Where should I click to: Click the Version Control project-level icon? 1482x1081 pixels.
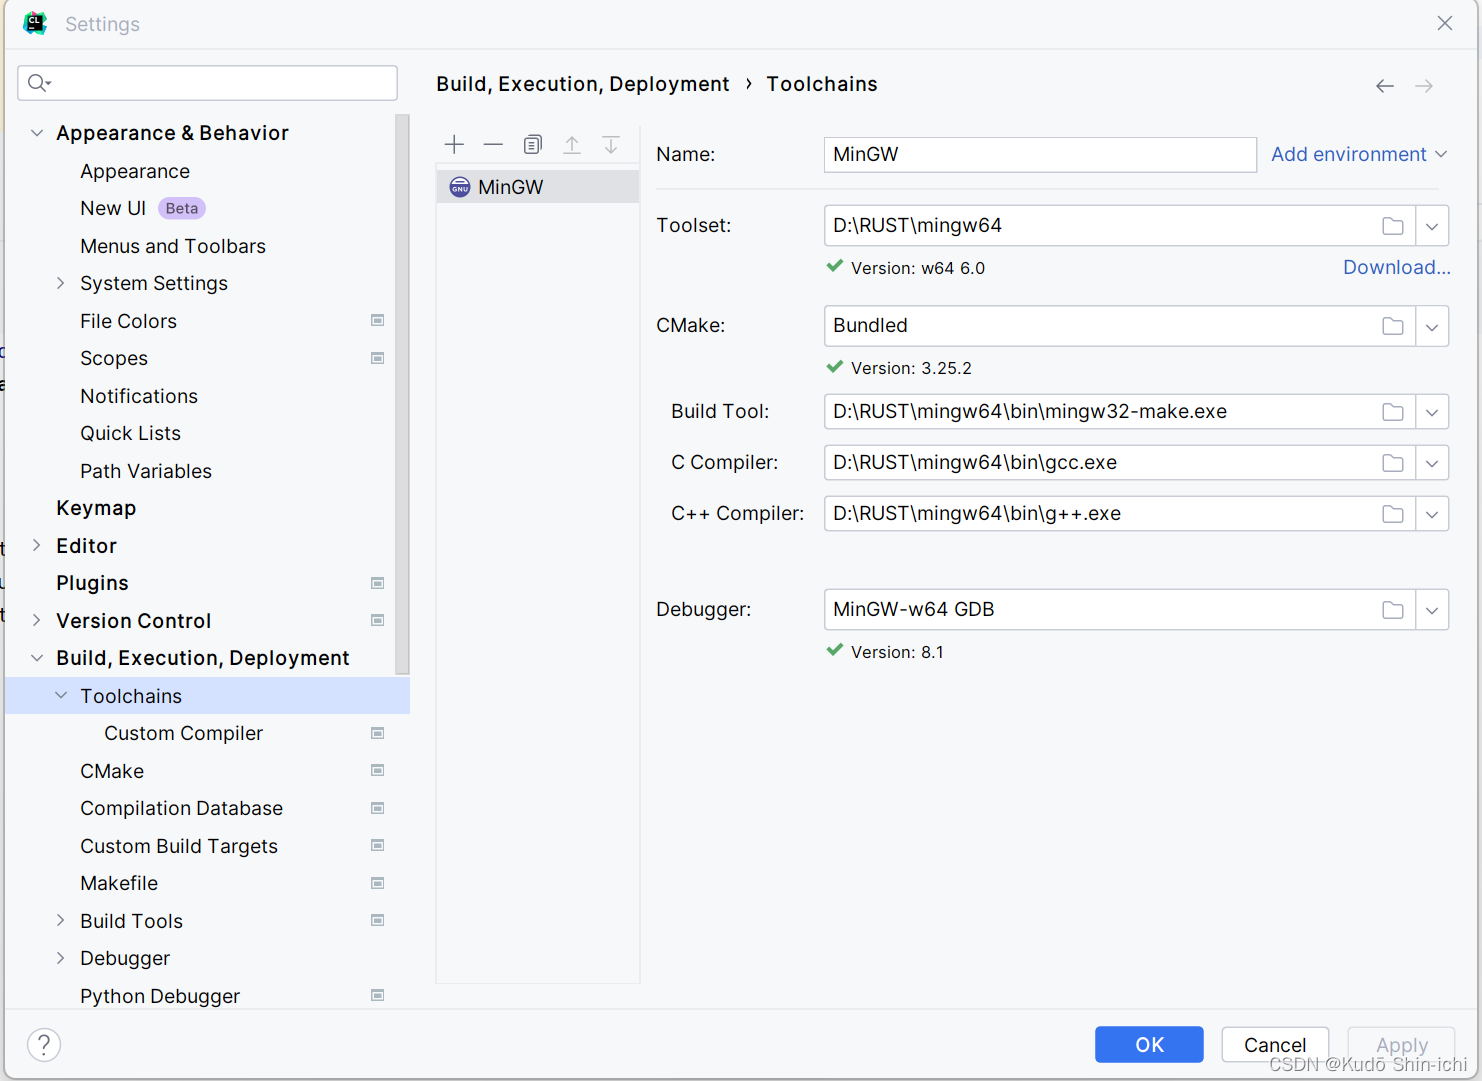pos(378,621)
